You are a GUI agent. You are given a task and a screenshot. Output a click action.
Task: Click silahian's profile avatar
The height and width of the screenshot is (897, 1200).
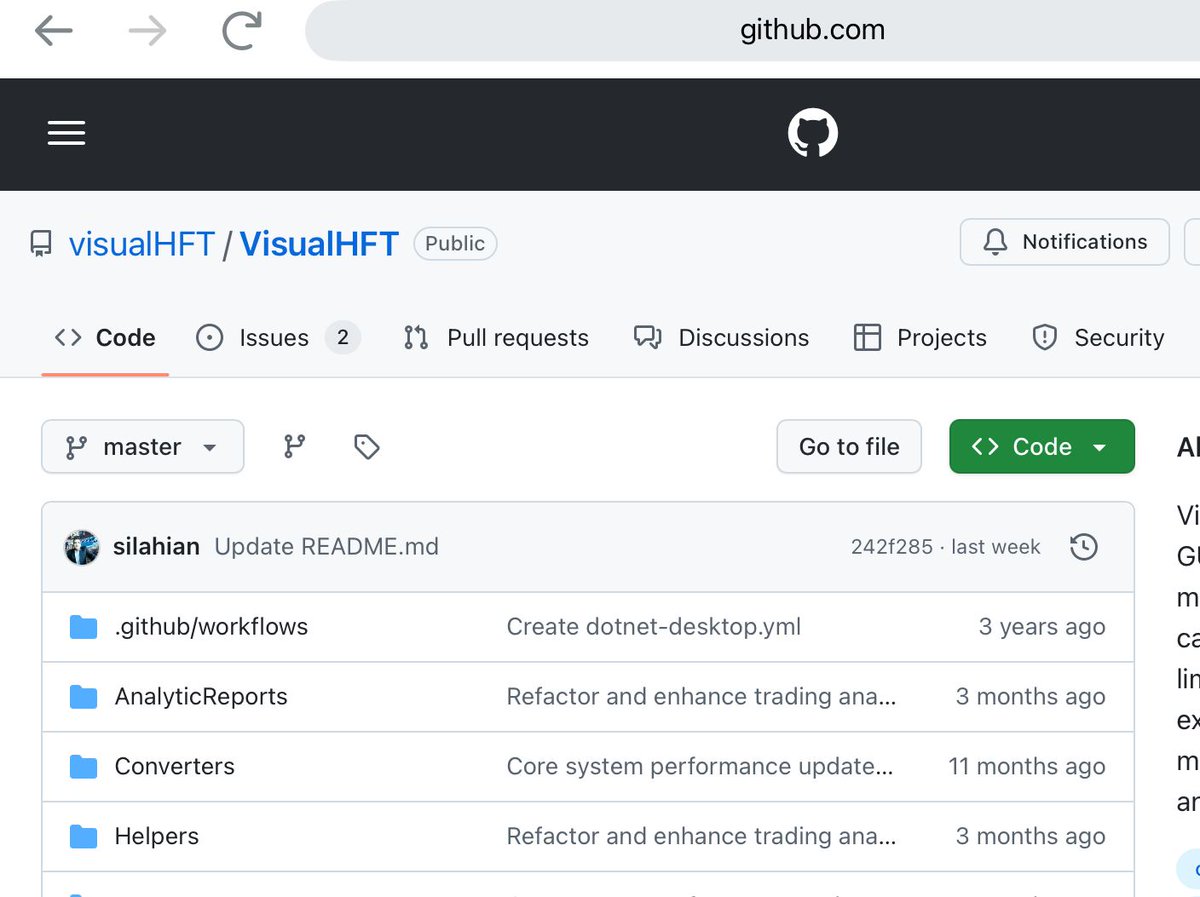coord(81,547)
